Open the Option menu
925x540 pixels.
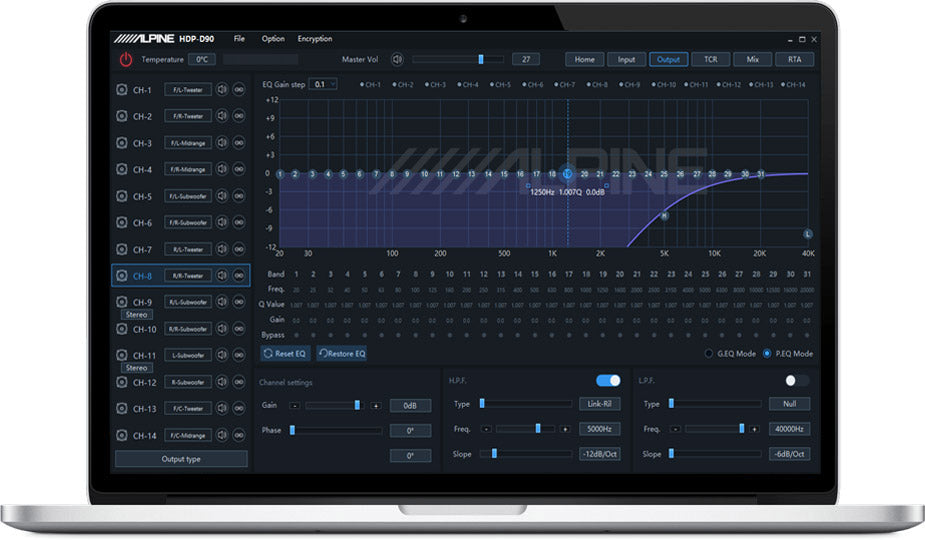273,39
